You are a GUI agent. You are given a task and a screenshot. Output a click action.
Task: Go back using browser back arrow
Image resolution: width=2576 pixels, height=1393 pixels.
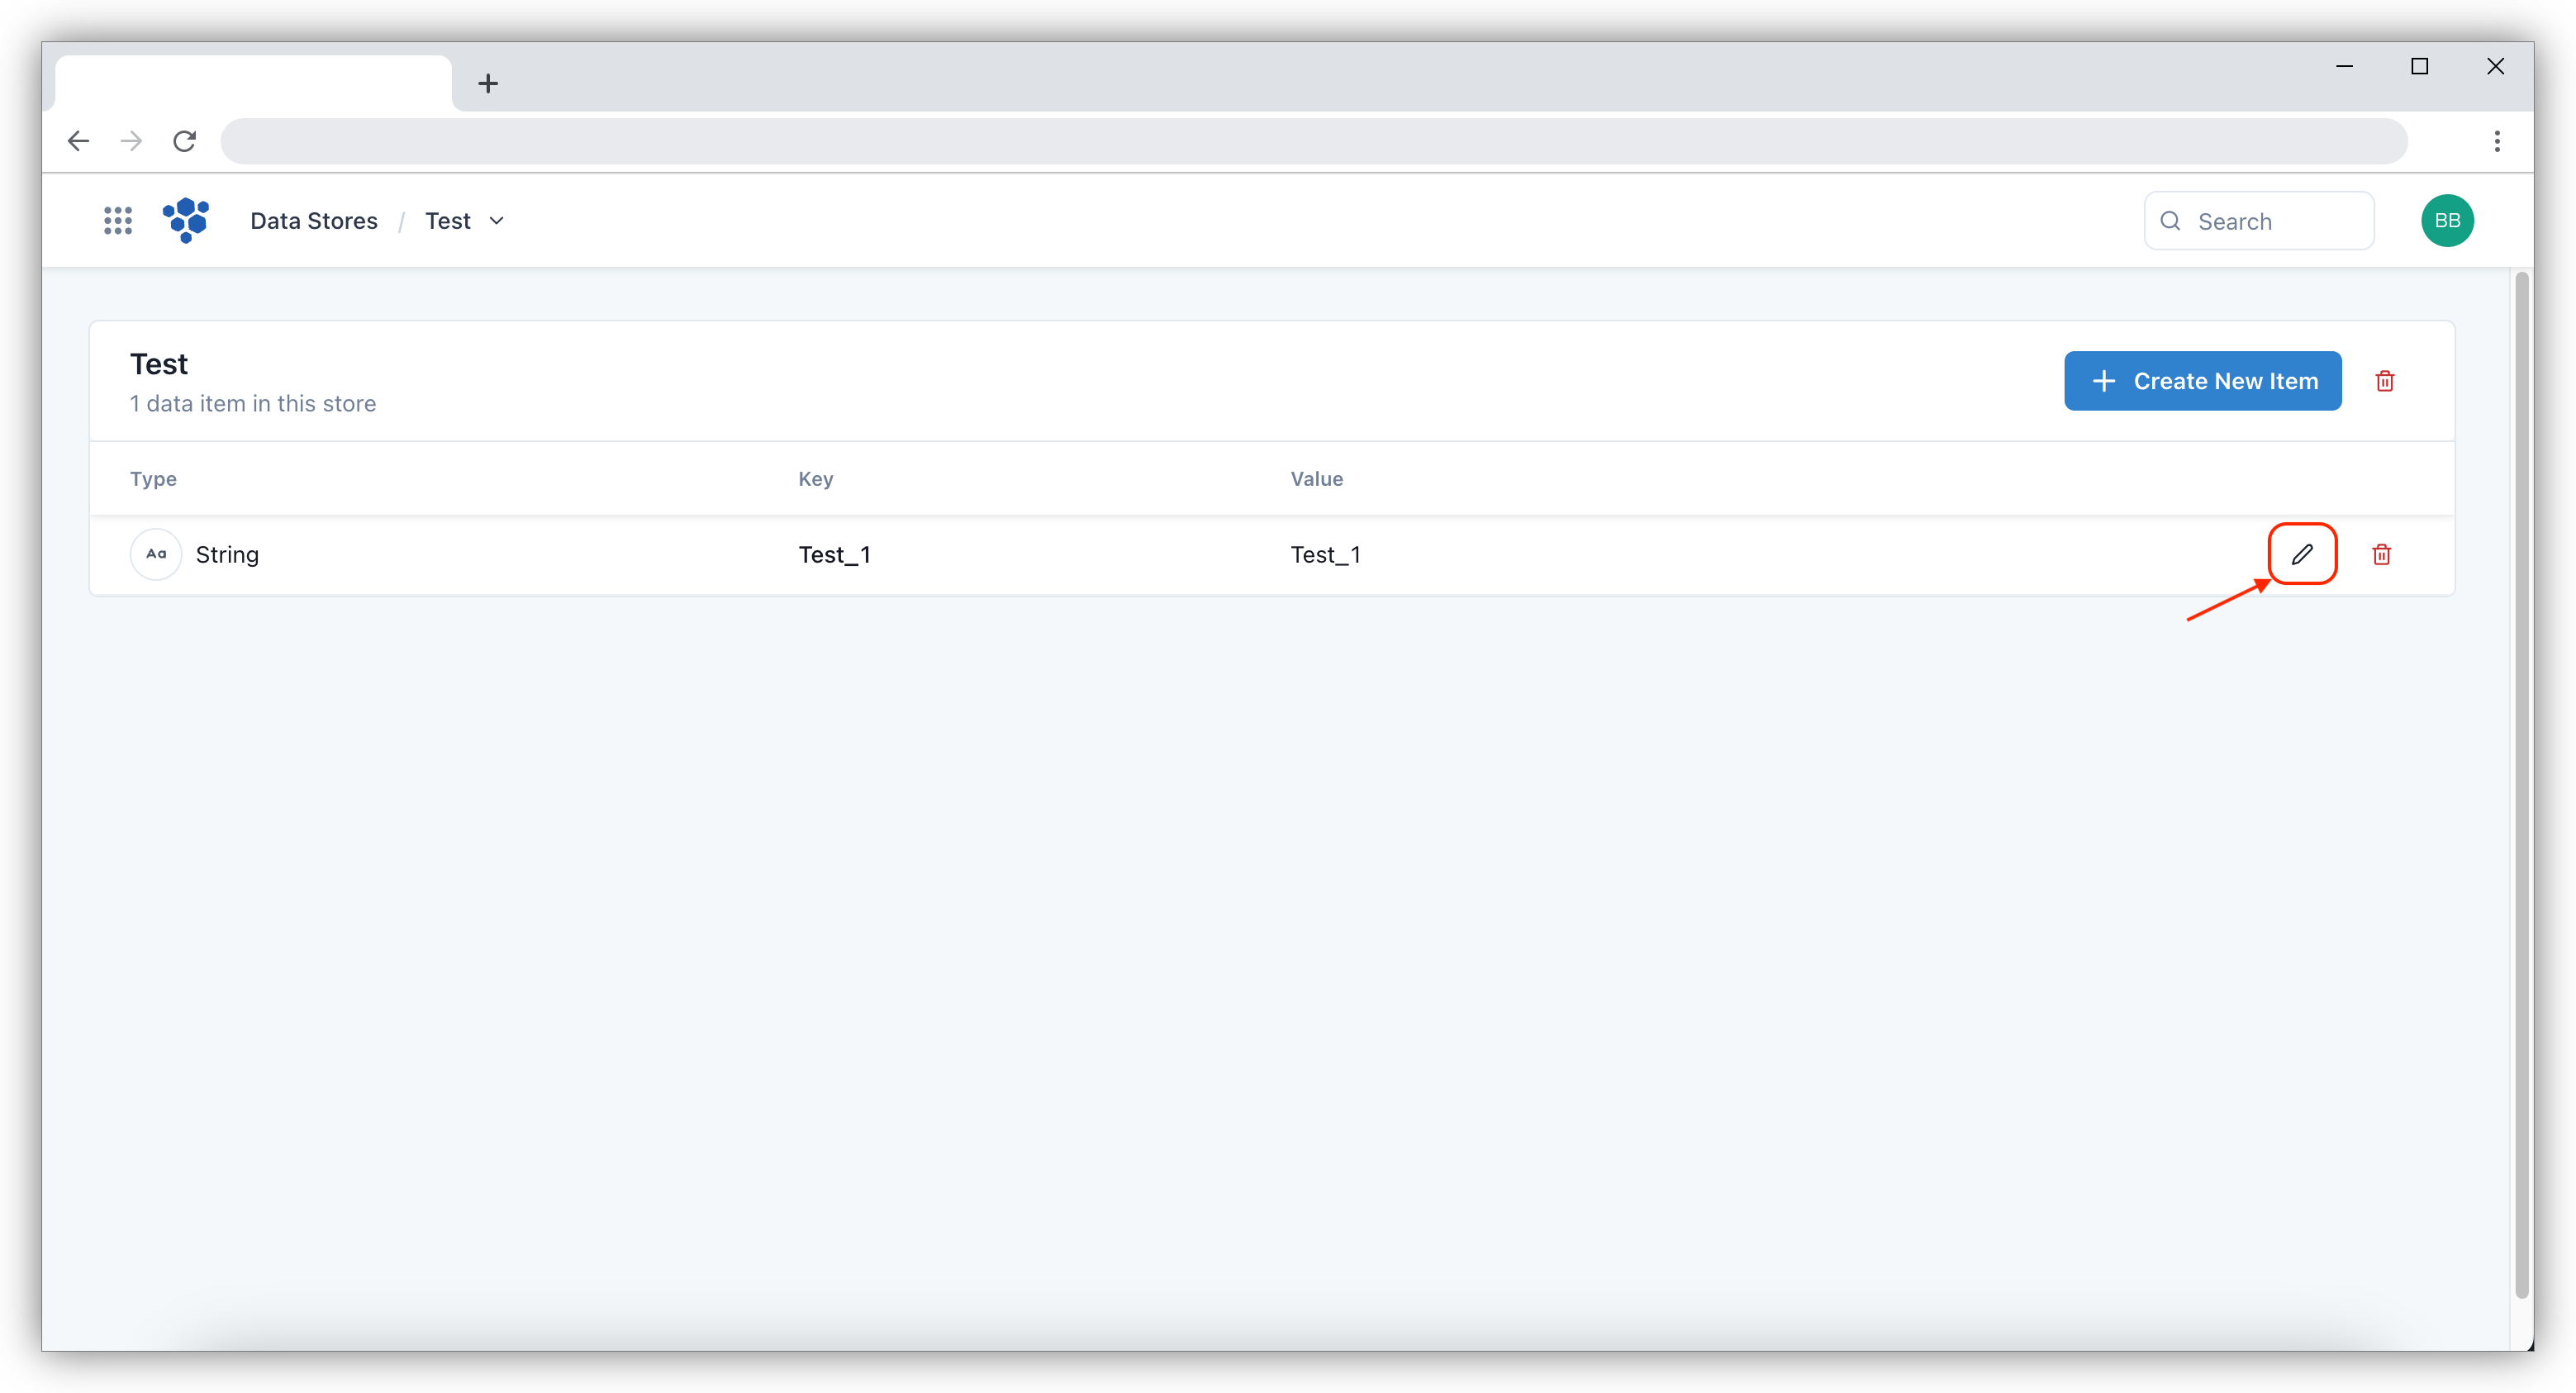[78, 141]
